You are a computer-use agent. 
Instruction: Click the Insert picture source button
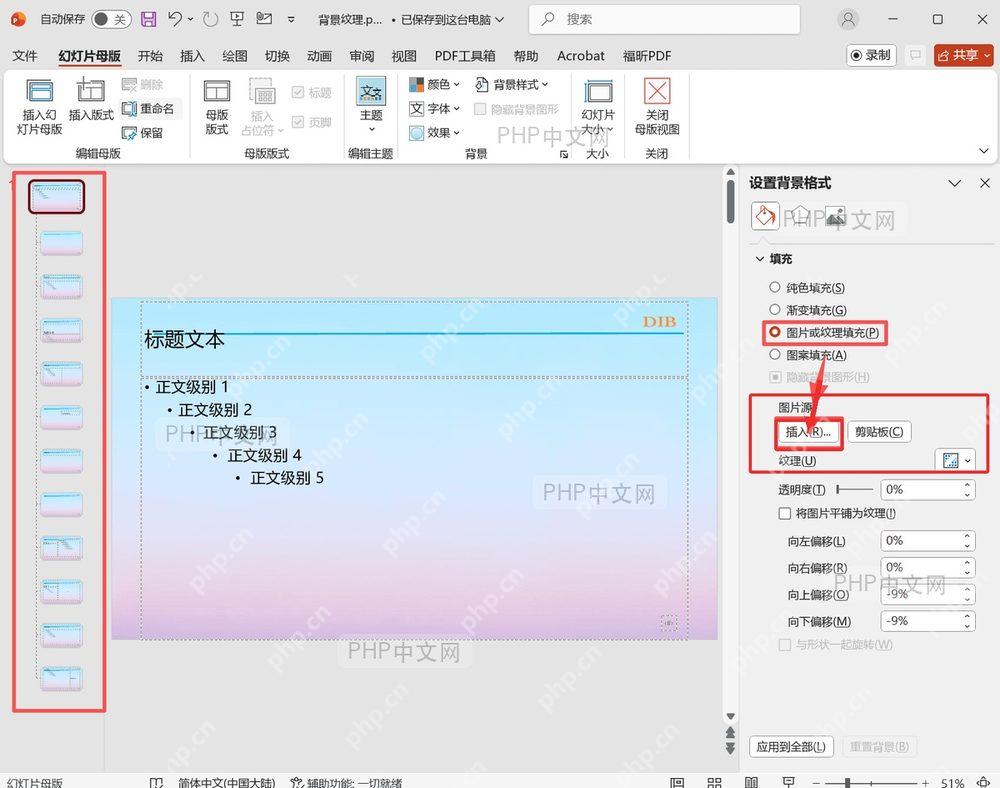808,432
